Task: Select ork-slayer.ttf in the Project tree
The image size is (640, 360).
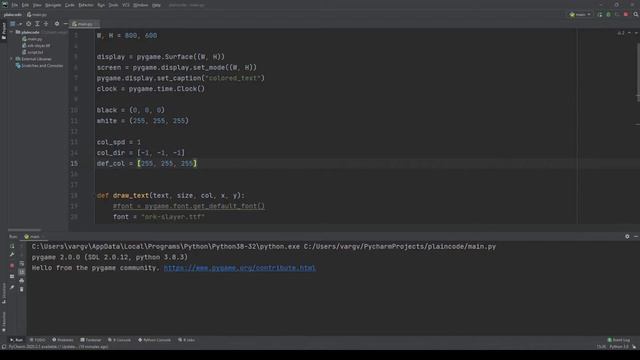Action: (36, 45)
